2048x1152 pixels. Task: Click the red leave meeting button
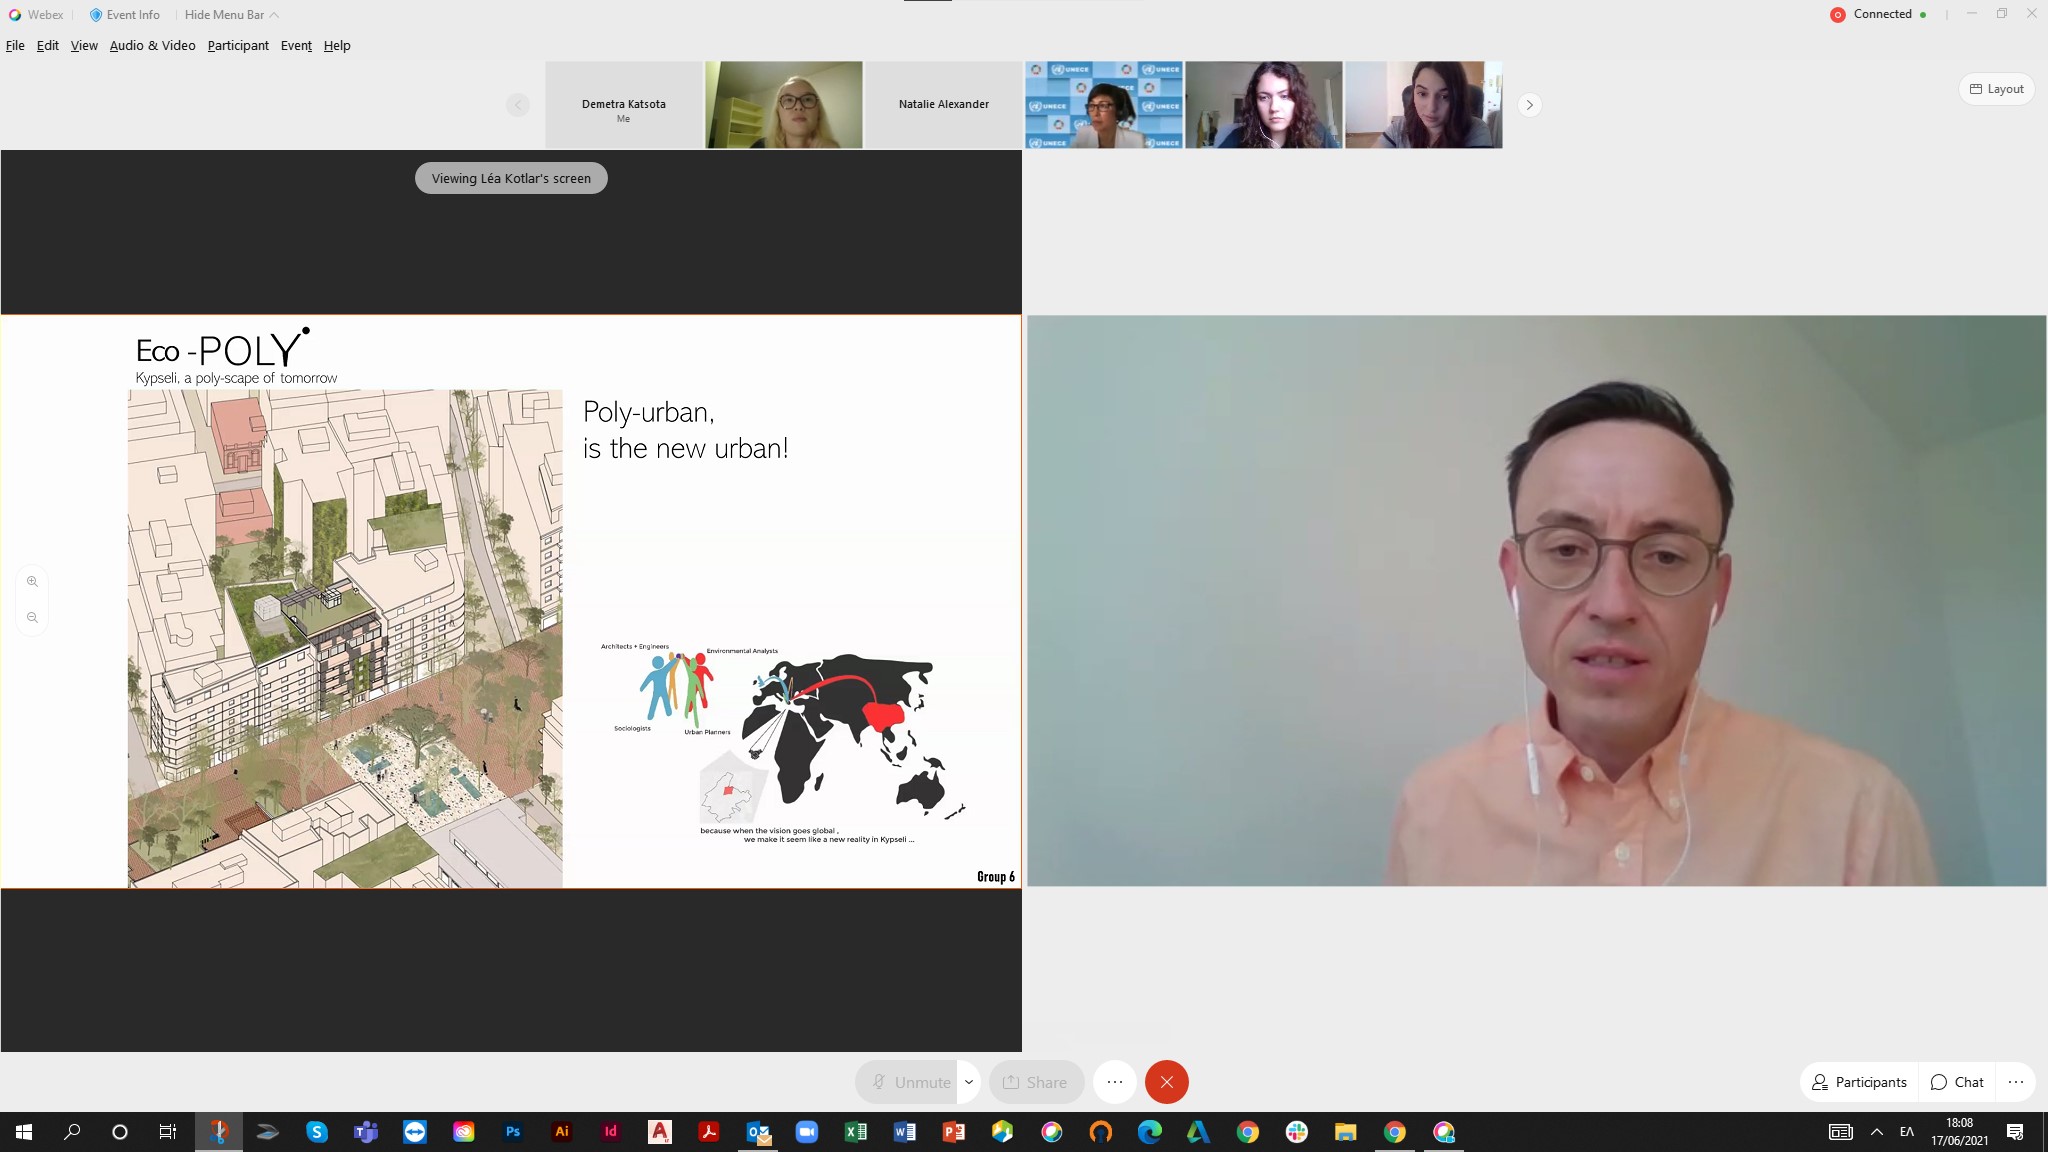[1166, 1082]
